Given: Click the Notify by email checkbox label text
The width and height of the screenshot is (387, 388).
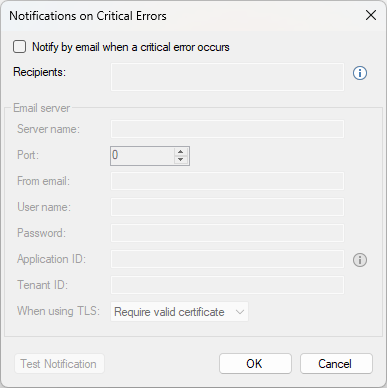Looking at the screenshot, I should click(131, 47).
